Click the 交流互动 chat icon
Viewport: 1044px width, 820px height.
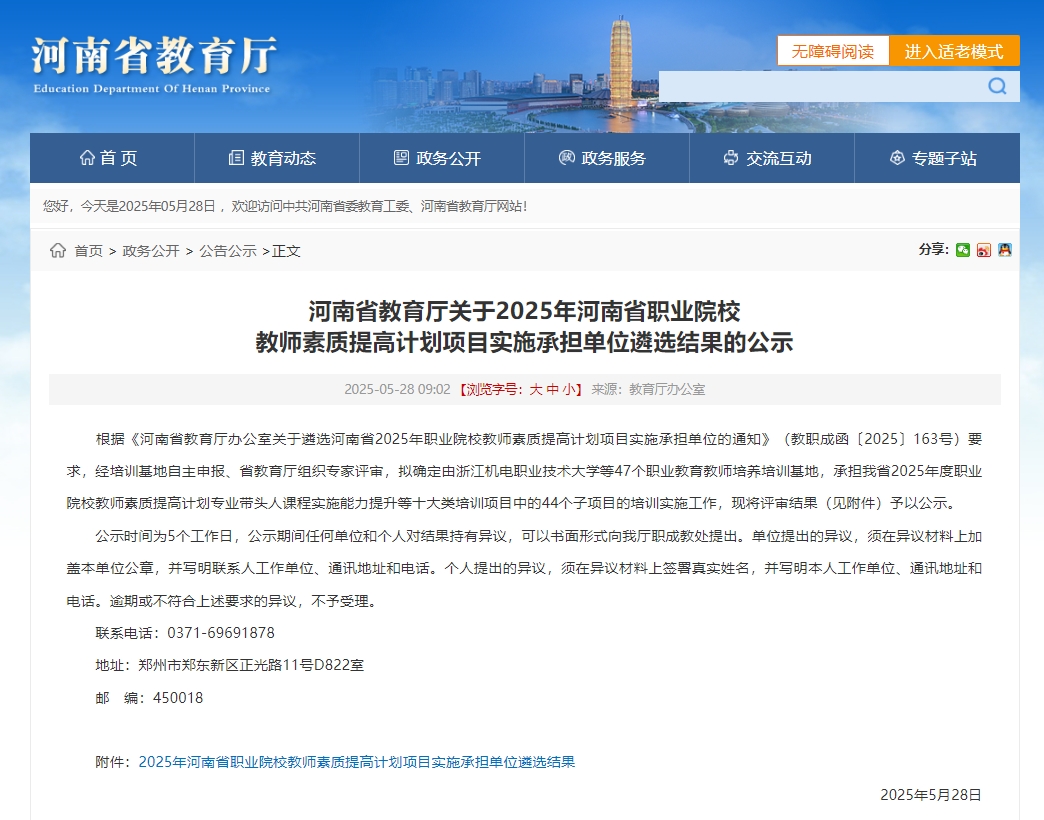pyautogui.click(x=731, y=158)
